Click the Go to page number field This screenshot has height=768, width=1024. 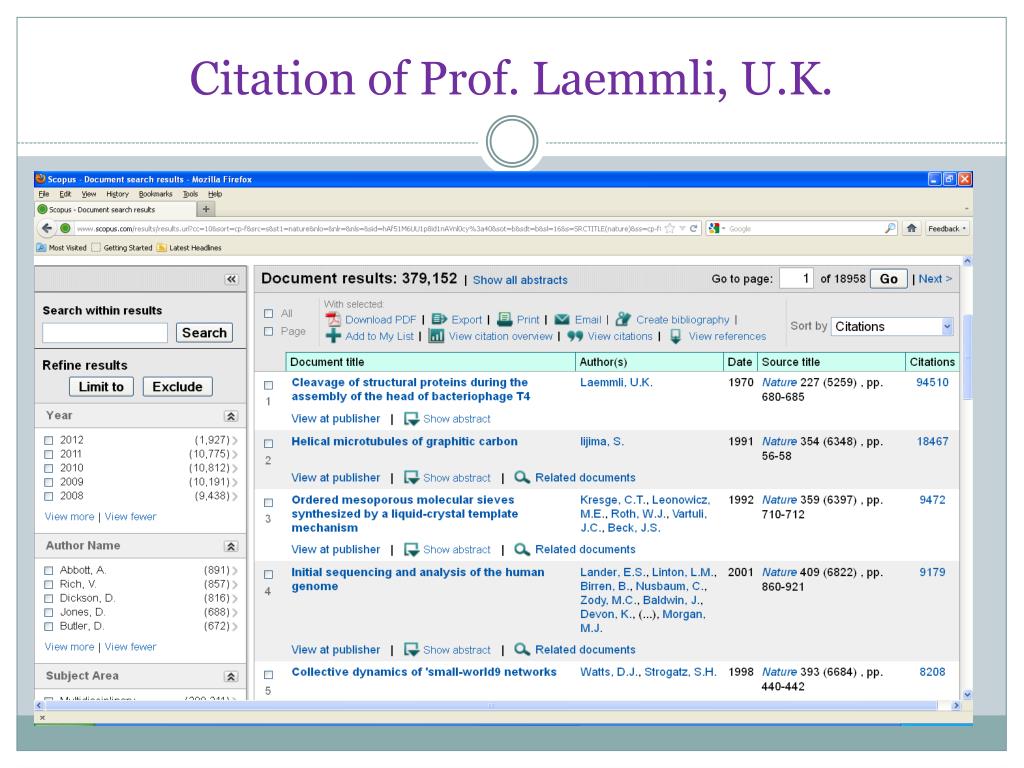(796, 279)
